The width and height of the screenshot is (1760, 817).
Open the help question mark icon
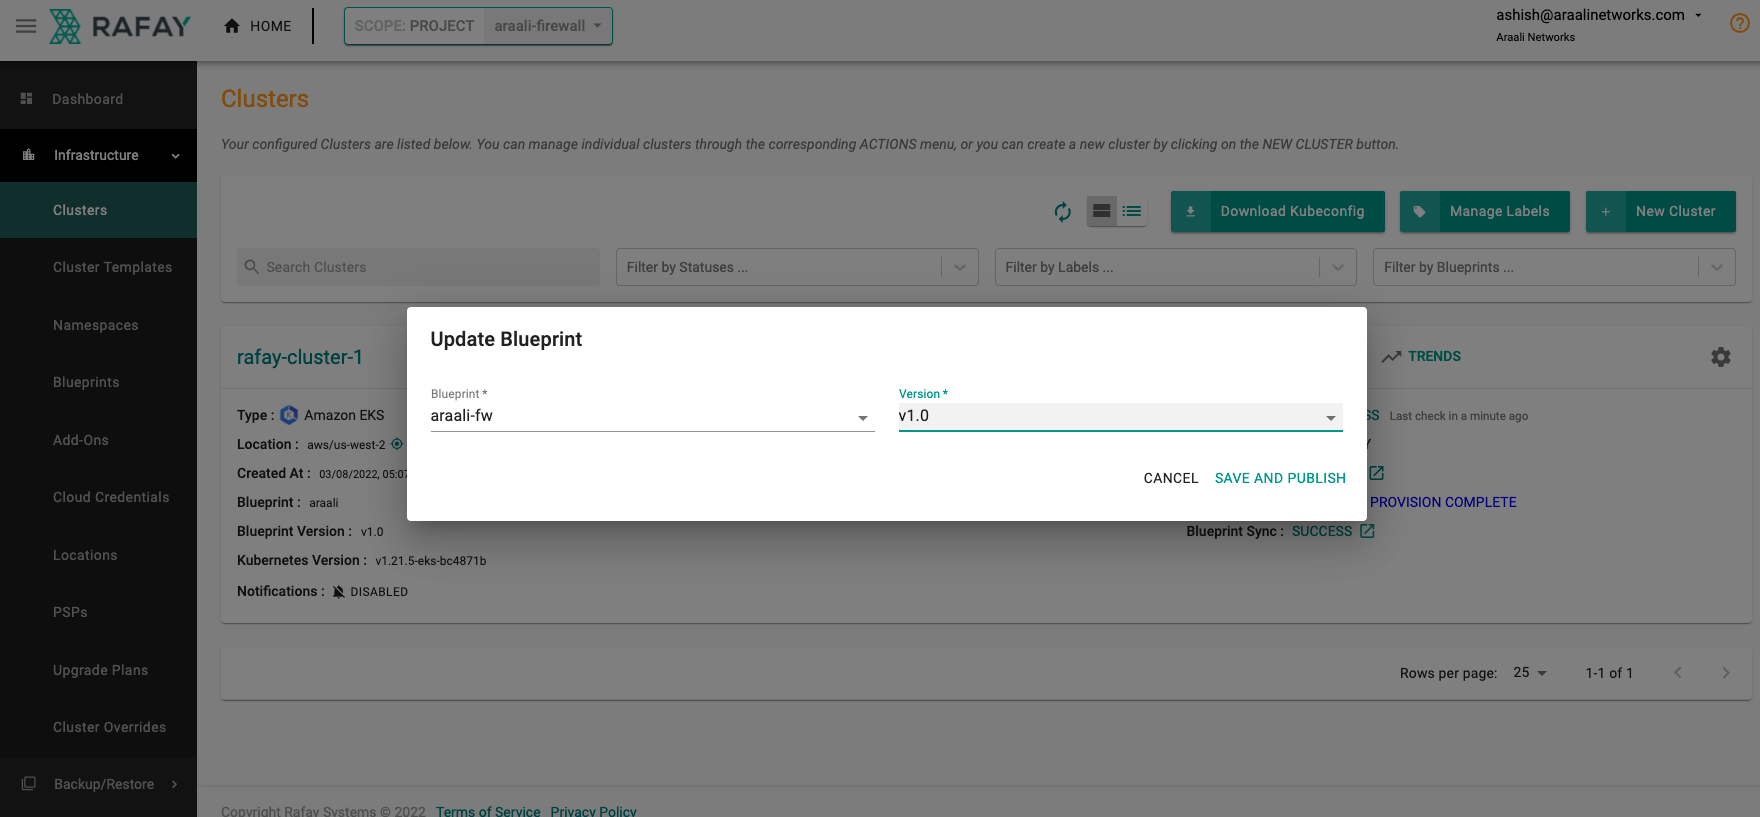[x=1740, y=23]
